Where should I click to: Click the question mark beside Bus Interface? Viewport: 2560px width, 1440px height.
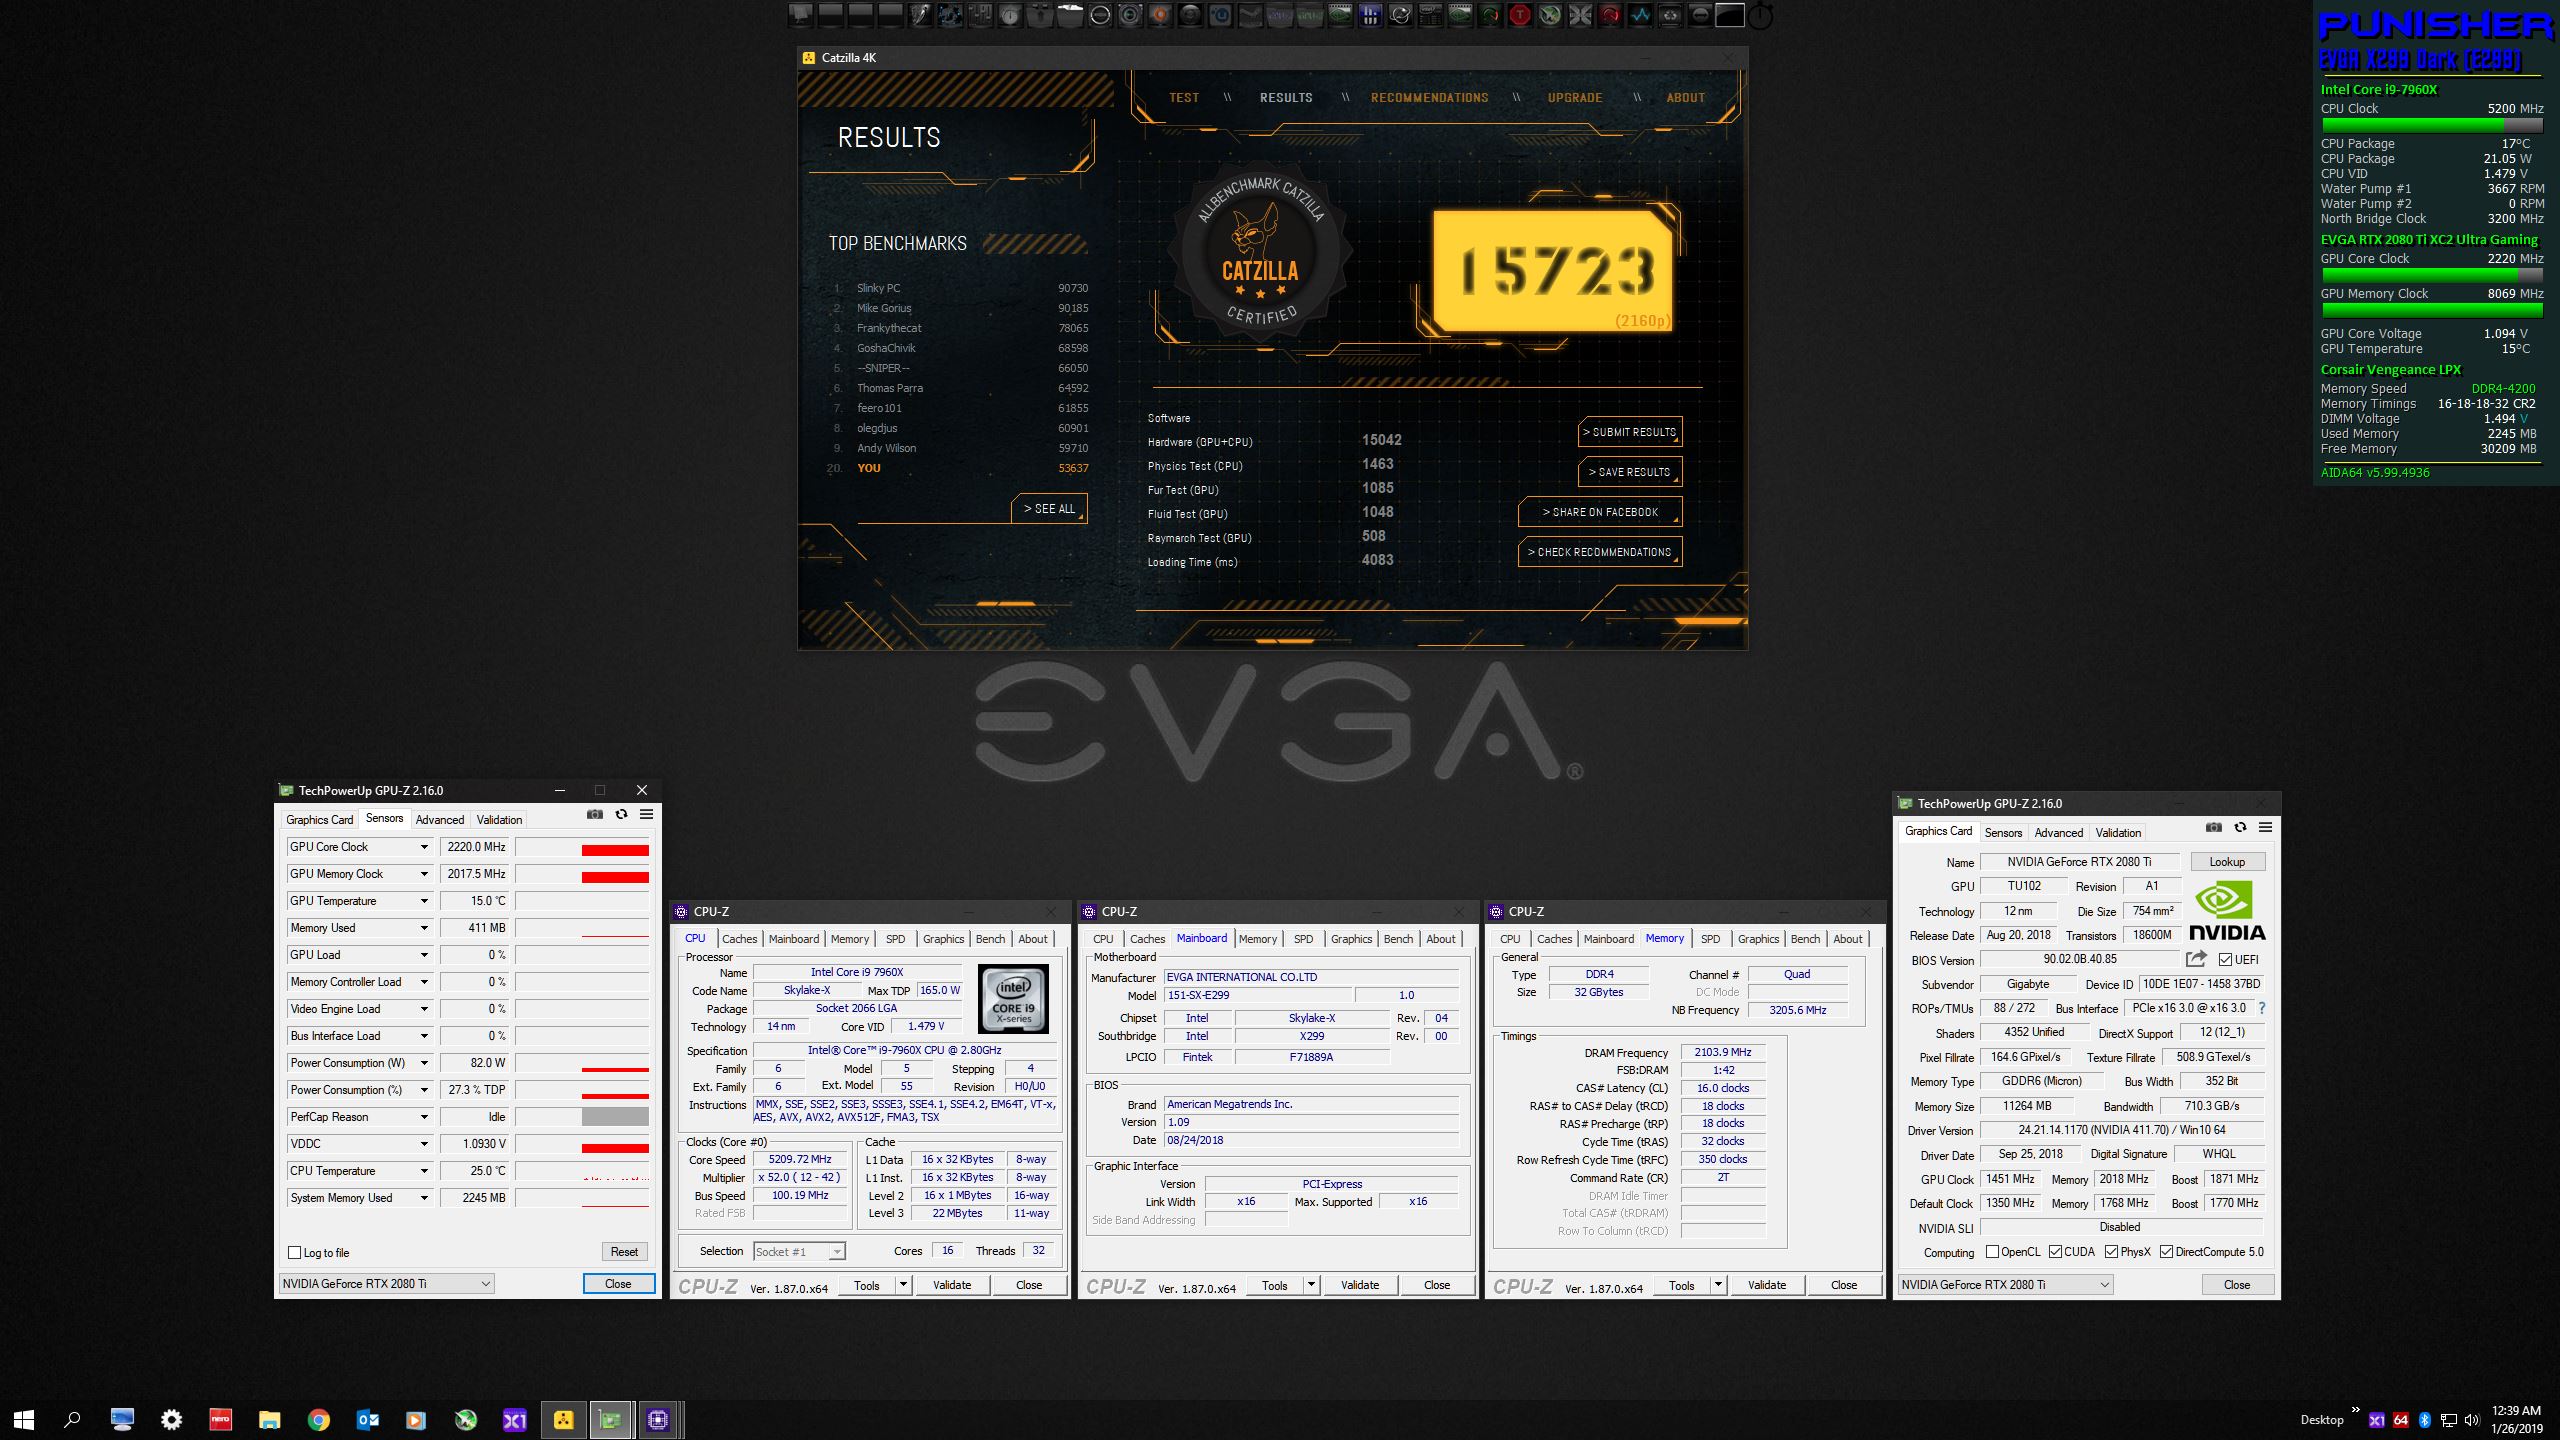2262,1008
